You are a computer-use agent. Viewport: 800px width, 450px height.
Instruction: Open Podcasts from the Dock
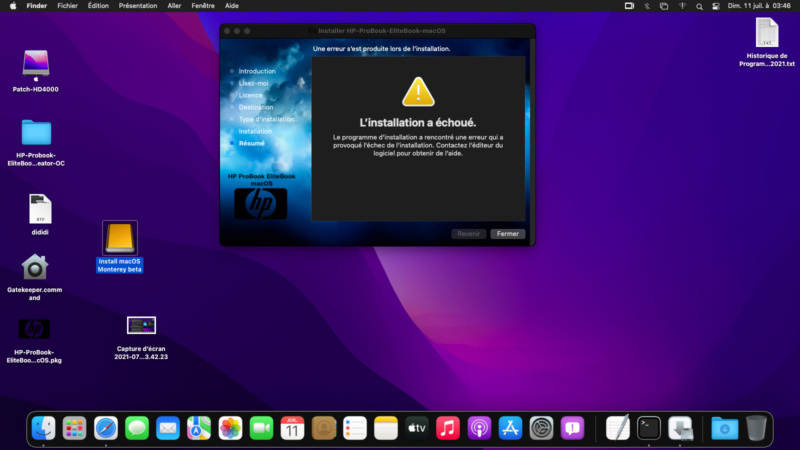click(x=479, y=428)
